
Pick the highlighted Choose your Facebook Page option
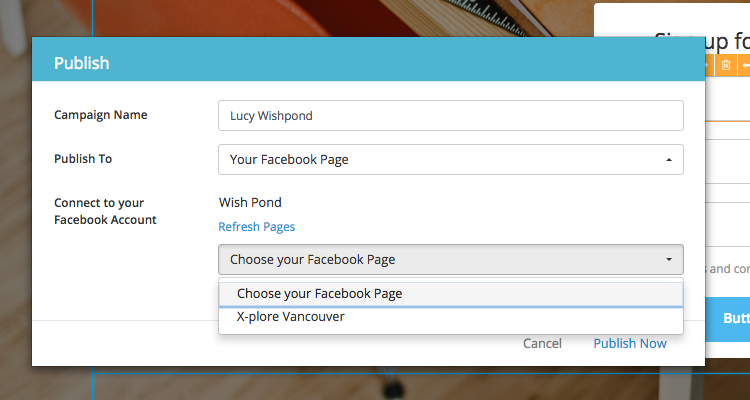click(x=451, y=294)
